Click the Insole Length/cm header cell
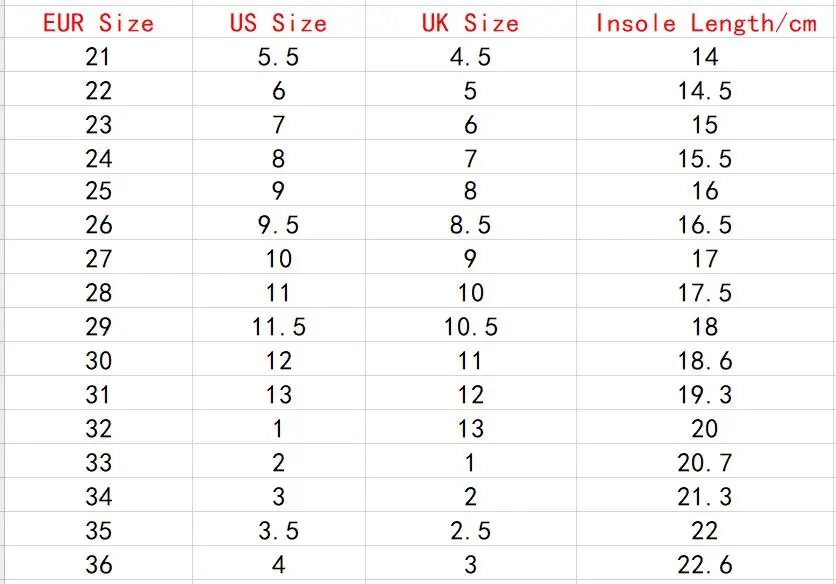Image resolution: width=836 pixels, height=584 pixels. coord(705,22)
